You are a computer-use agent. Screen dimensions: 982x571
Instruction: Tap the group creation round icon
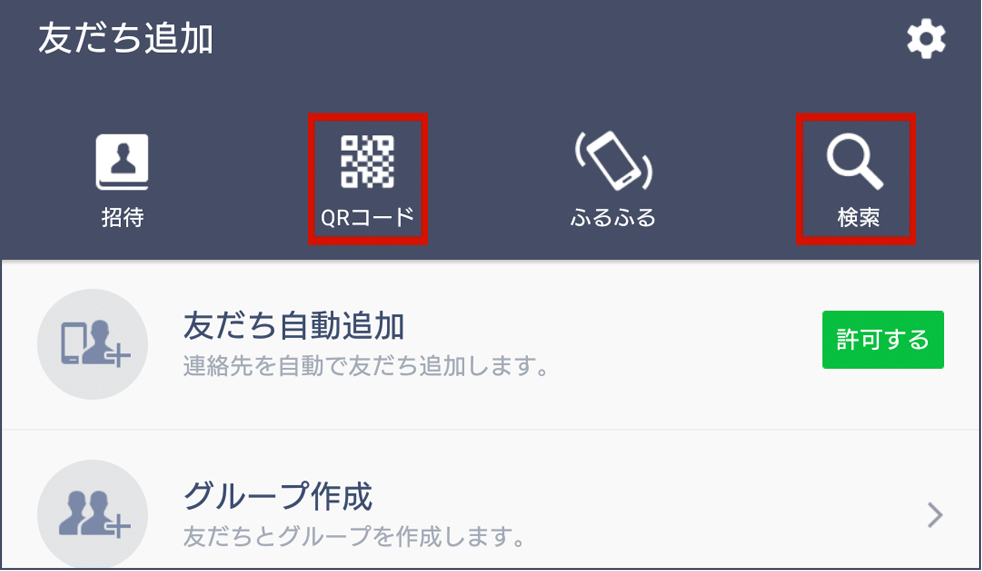(93, 514)
